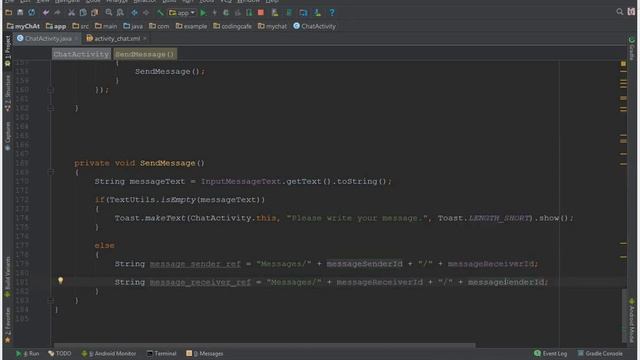Select the main breadcrumb folder

106,26
